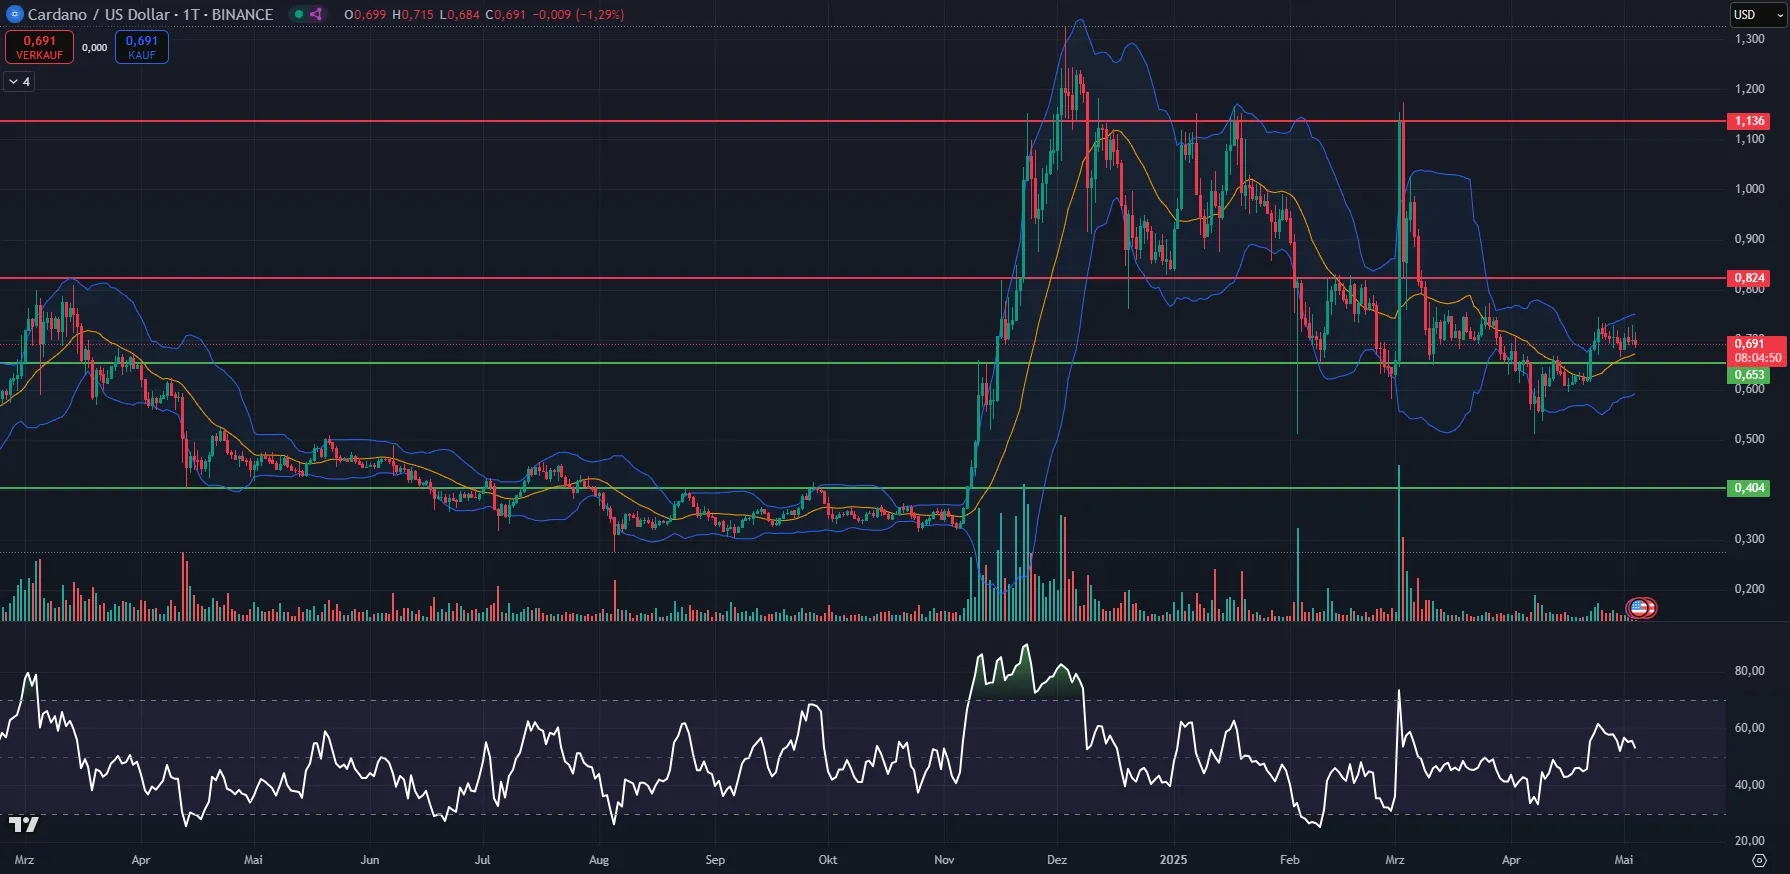Click the 80,00 RSI axis label
Screen dimensions: 1790x874
pos(1749,671)
